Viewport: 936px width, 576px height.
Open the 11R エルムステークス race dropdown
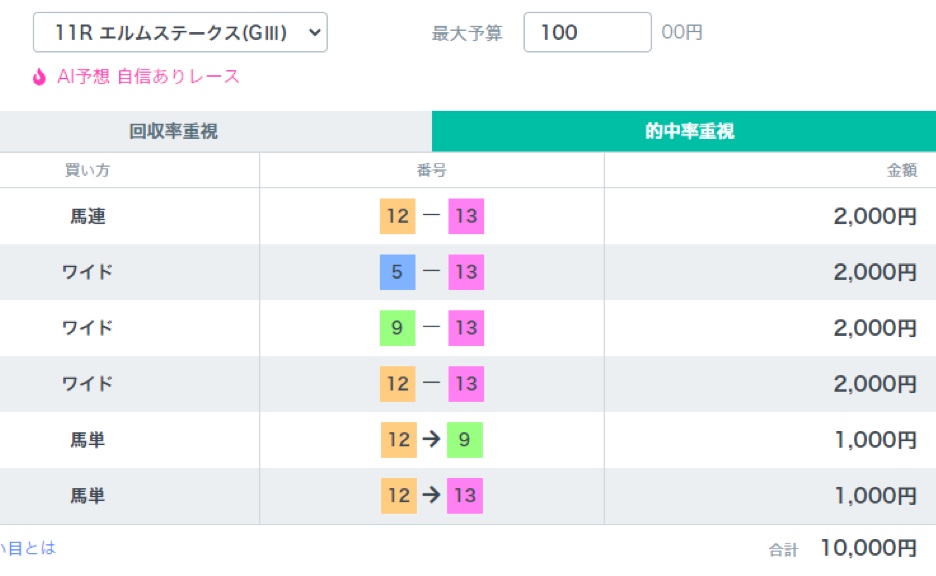coord(180,33)
